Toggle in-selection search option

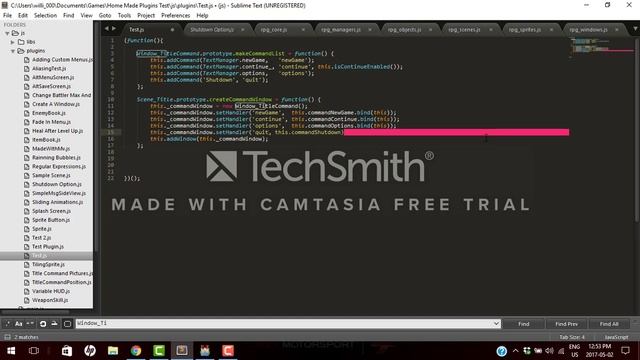click(x=54, y=324)
